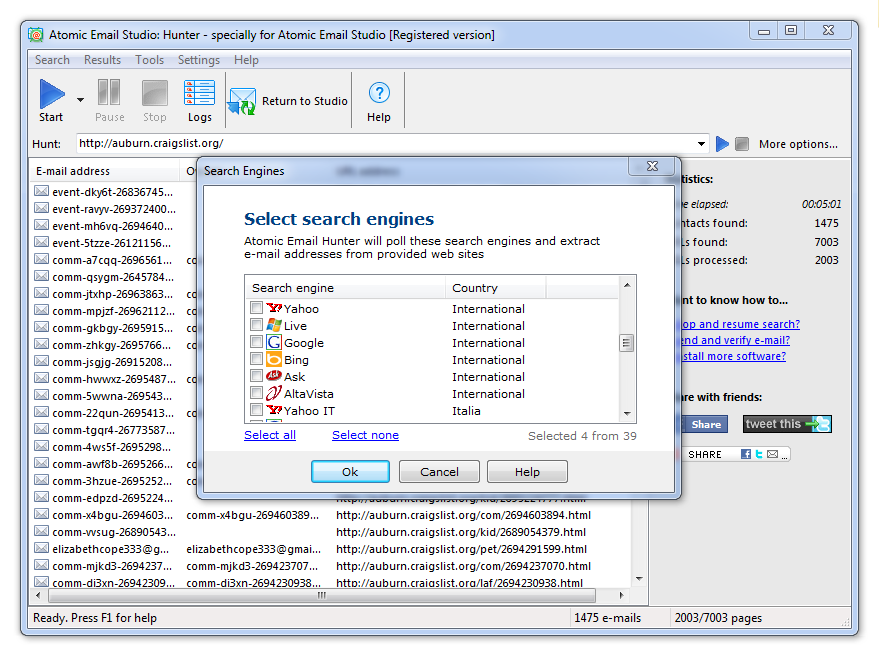Click the Pause toolbar icon
Screen dimensions: 879x656
(109, 95)
